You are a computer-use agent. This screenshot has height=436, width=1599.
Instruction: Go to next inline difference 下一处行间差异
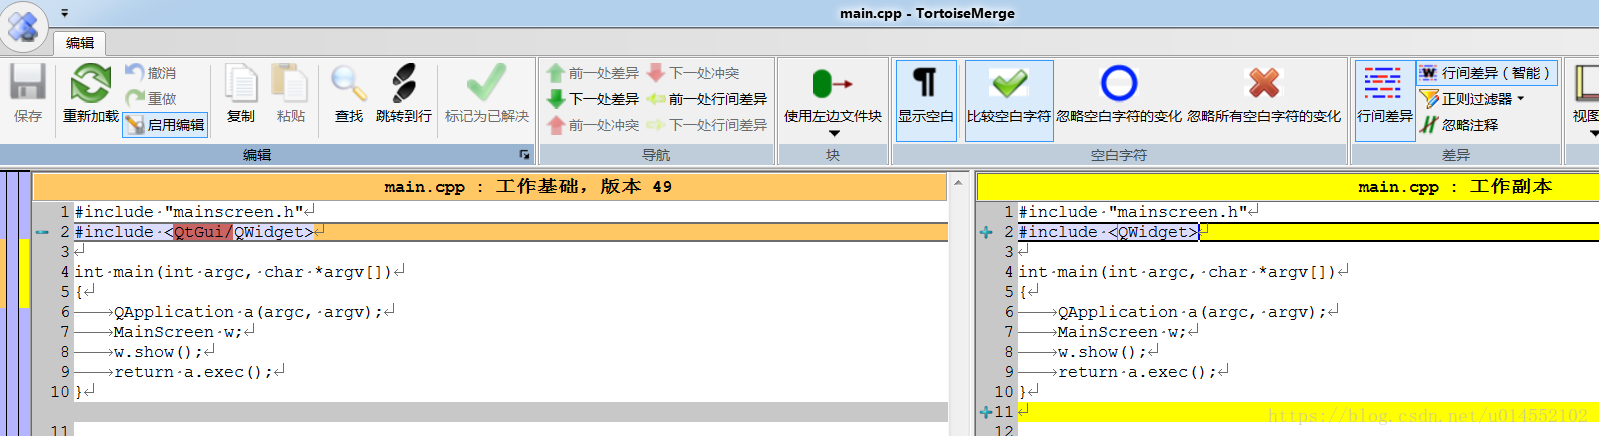pyautogui.click(x=707, y=124)
